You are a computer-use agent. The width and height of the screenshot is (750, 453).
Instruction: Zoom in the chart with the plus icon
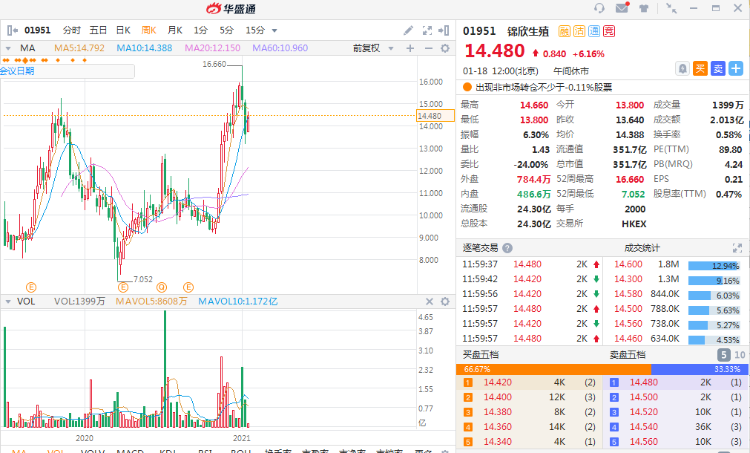[410, 48]
